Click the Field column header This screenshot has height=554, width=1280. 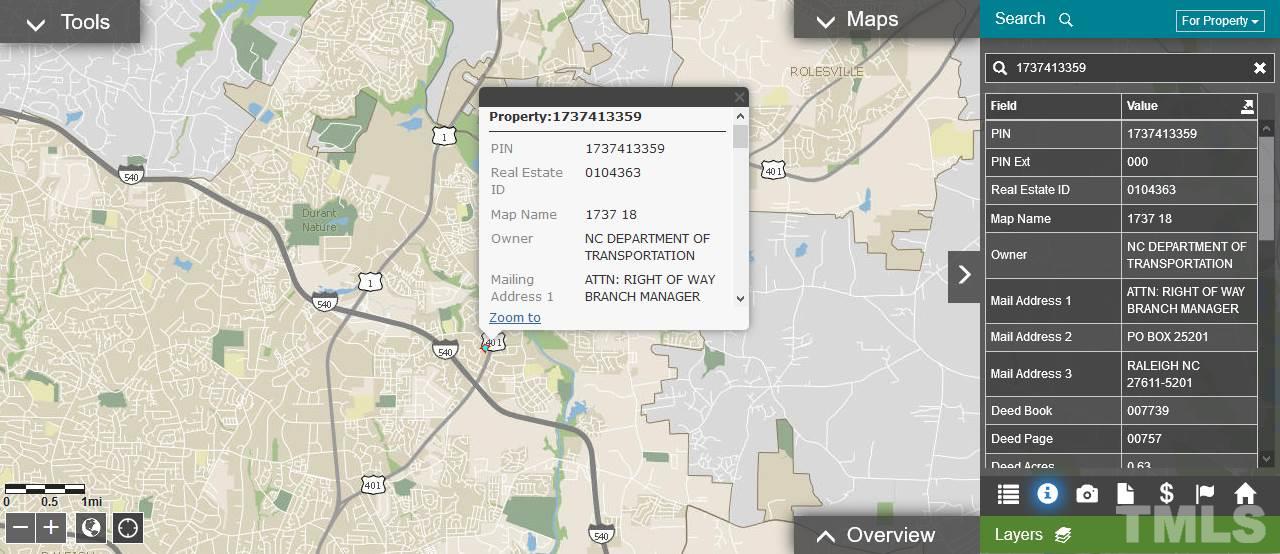(x=1053, y=106)
